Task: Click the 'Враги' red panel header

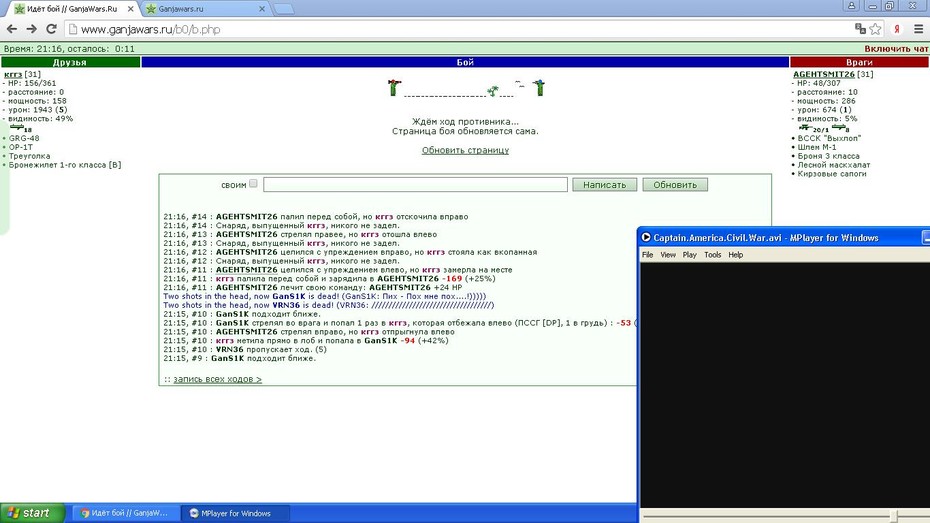Action: pos(859,62)
